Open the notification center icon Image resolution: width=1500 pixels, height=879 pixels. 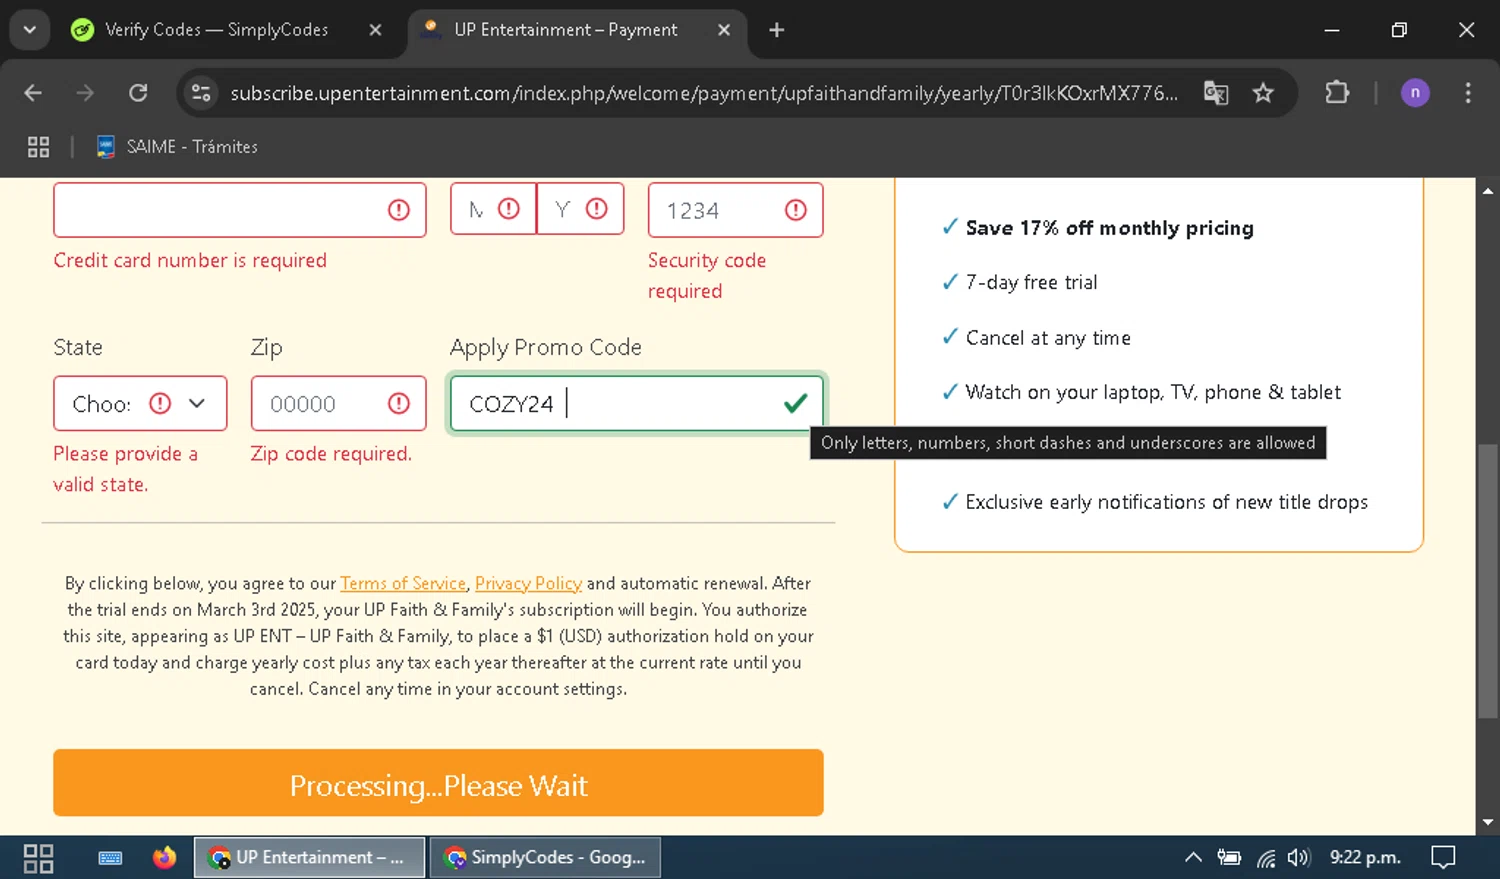pyautogui.click(x=1443, y=858)
